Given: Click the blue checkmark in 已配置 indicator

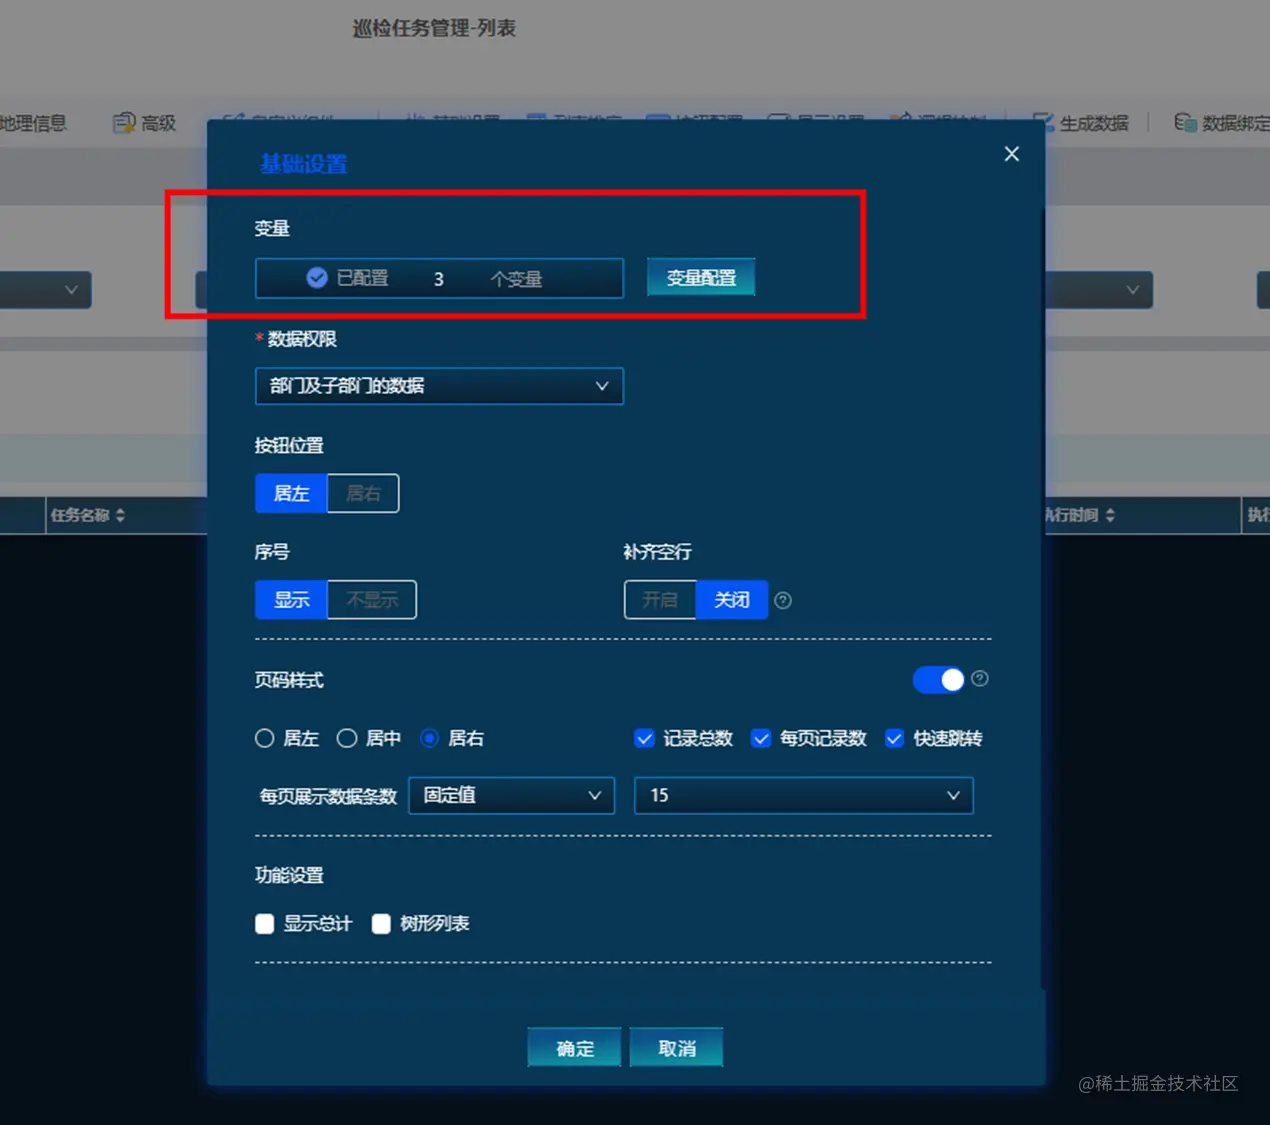Looking at the screenshot, I should pyautogui.click(x=316, y=278).
